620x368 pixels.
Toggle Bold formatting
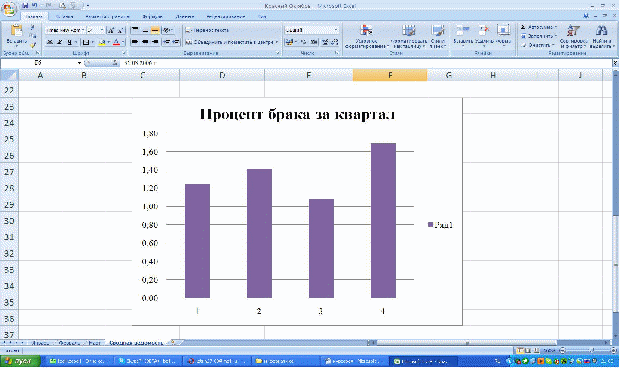click(49, 42)
